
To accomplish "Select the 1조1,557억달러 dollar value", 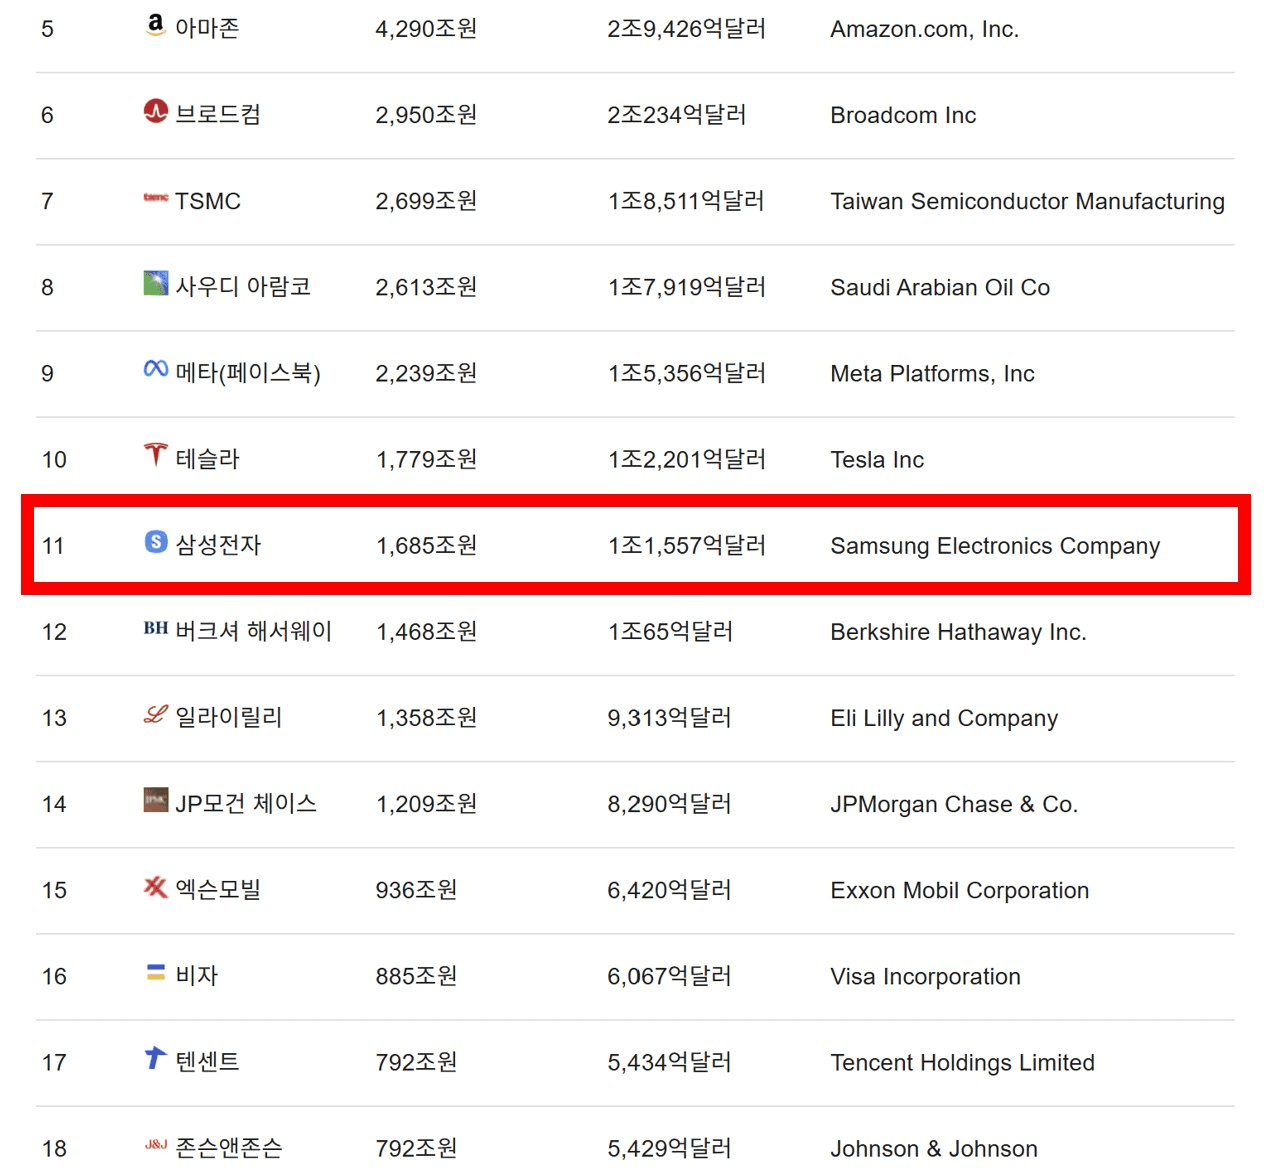I will 686,545.
